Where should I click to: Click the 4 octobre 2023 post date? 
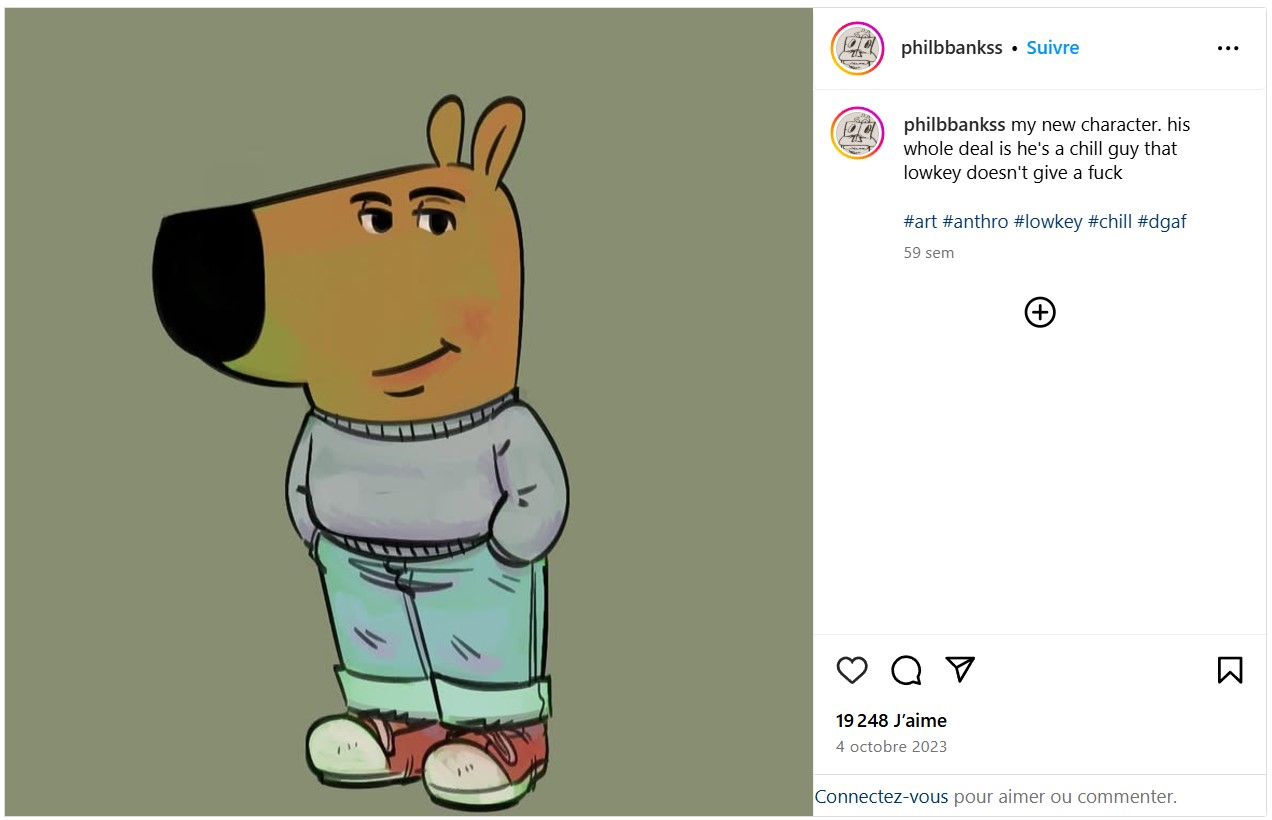pyautogui.click(x=891, y=747)
